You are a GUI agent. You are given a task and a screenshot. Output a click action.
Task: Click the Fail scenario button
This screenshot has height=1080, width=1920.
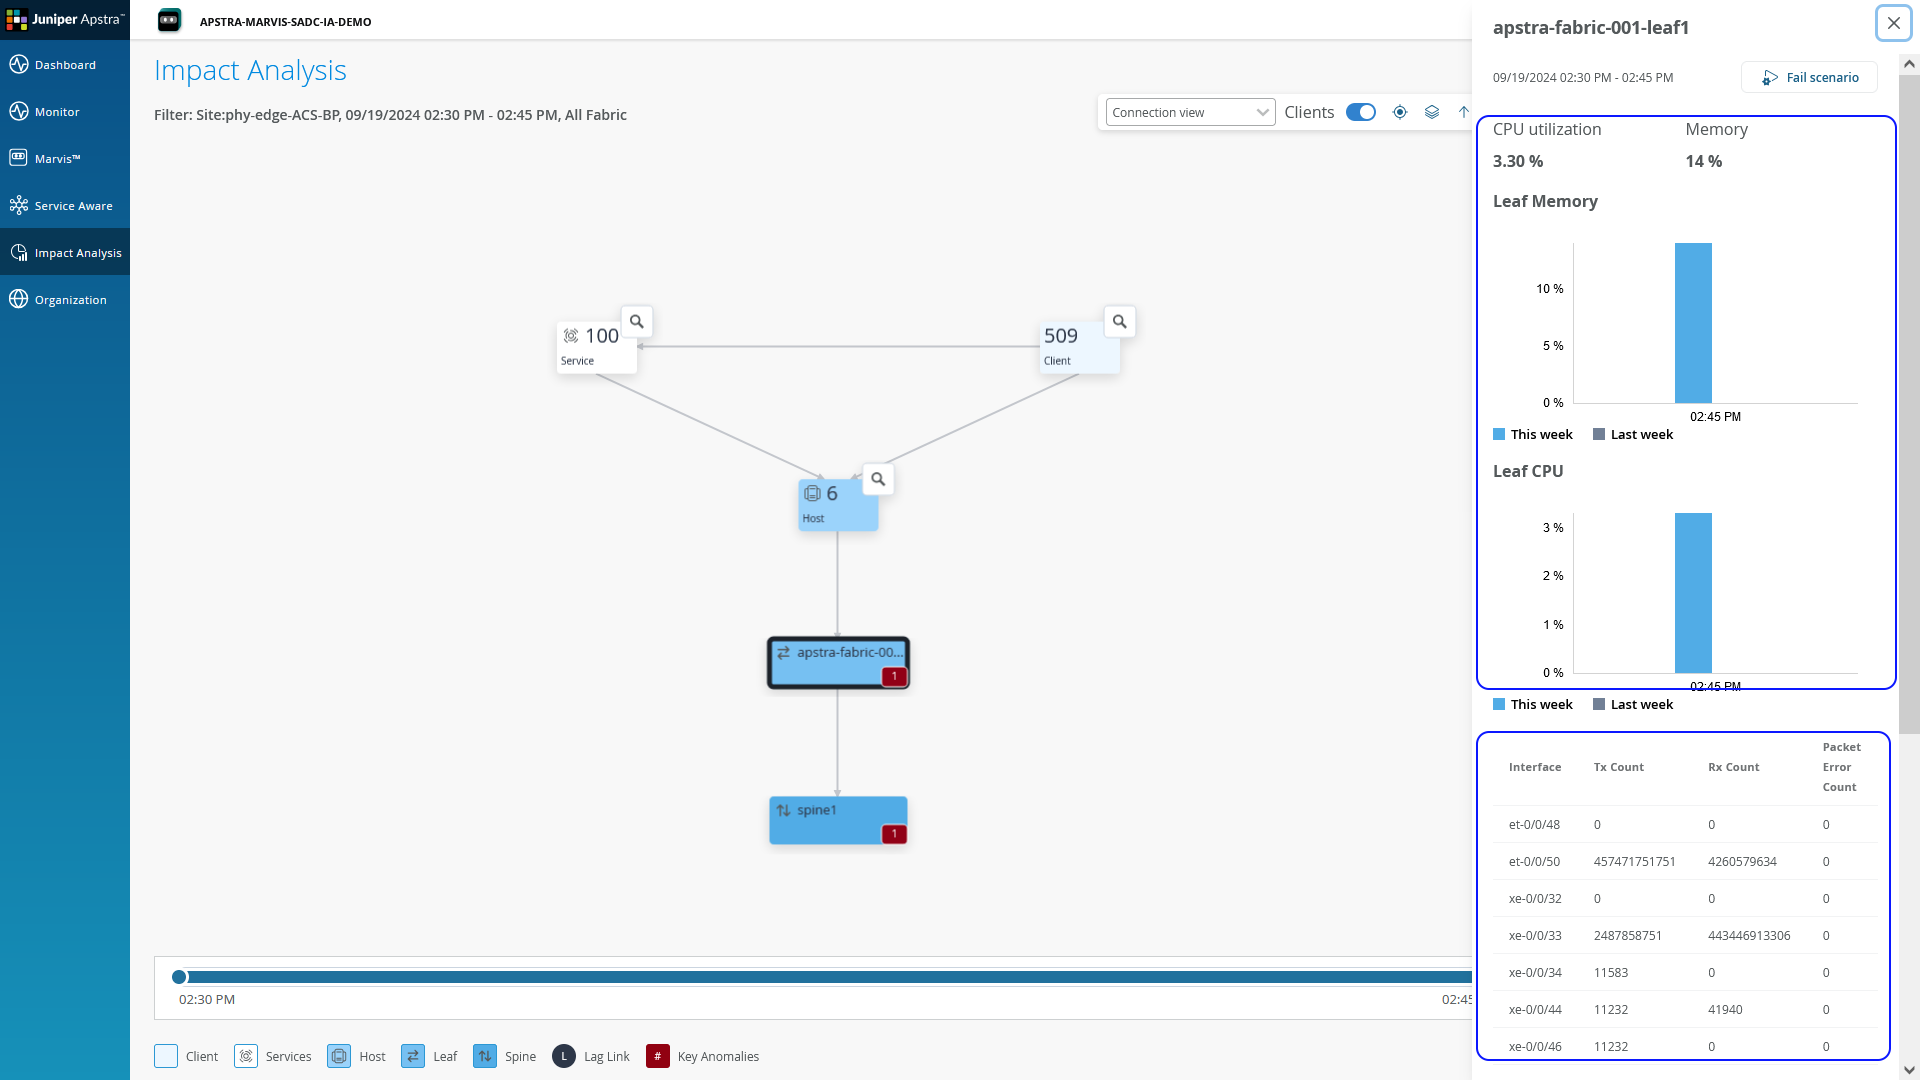click(x=1810, y=77)
